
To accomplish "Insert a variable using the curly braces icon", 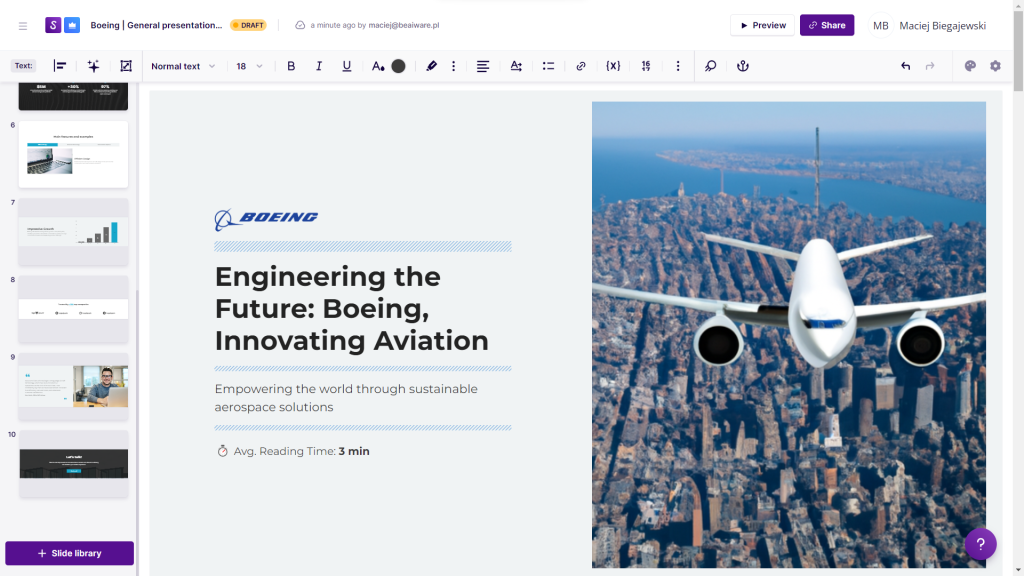I will click(x=613, y=66).
